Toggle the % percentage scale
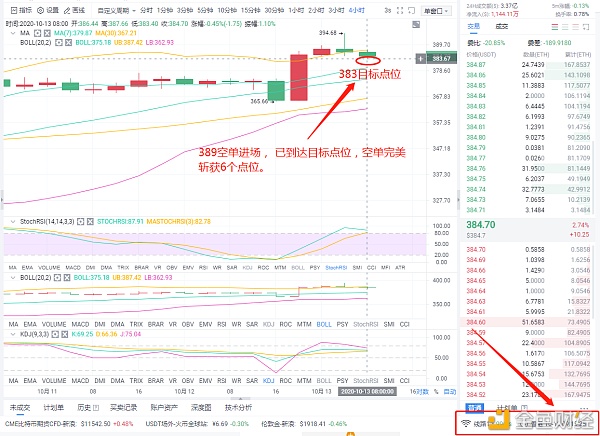Image resolution: width=600 pixels, height=436 pixels. pos(436,392)
